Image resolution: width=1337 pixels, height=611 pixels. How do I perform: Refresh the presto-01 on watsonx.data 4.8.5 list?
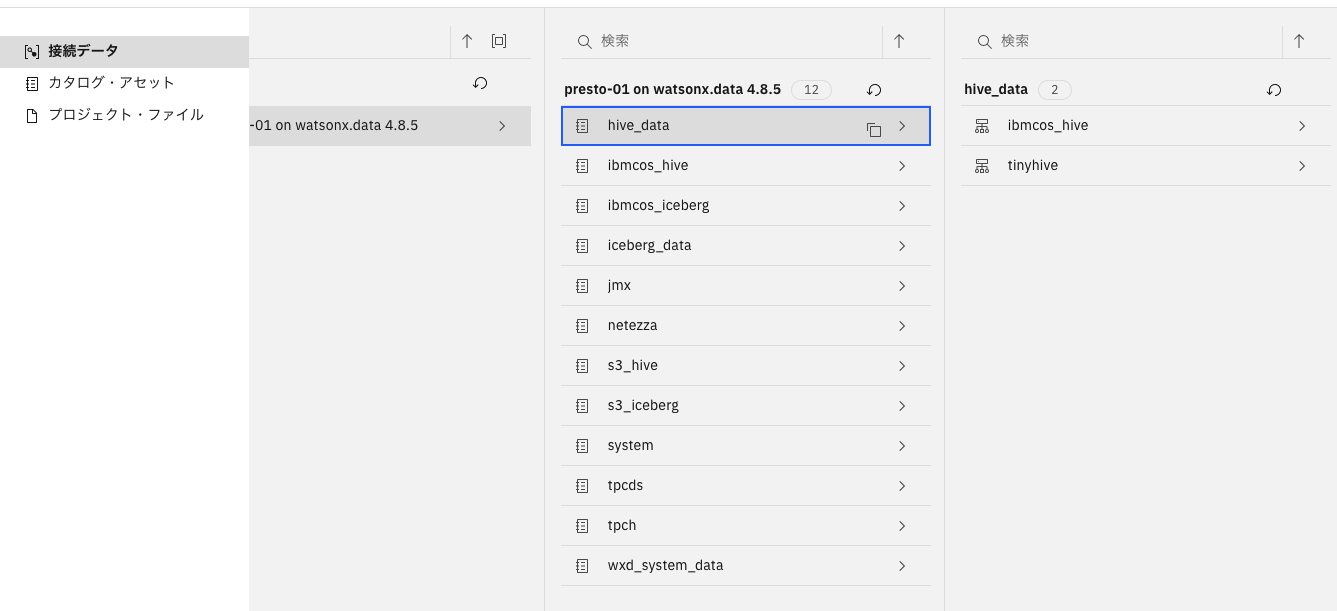click(874, 90)
